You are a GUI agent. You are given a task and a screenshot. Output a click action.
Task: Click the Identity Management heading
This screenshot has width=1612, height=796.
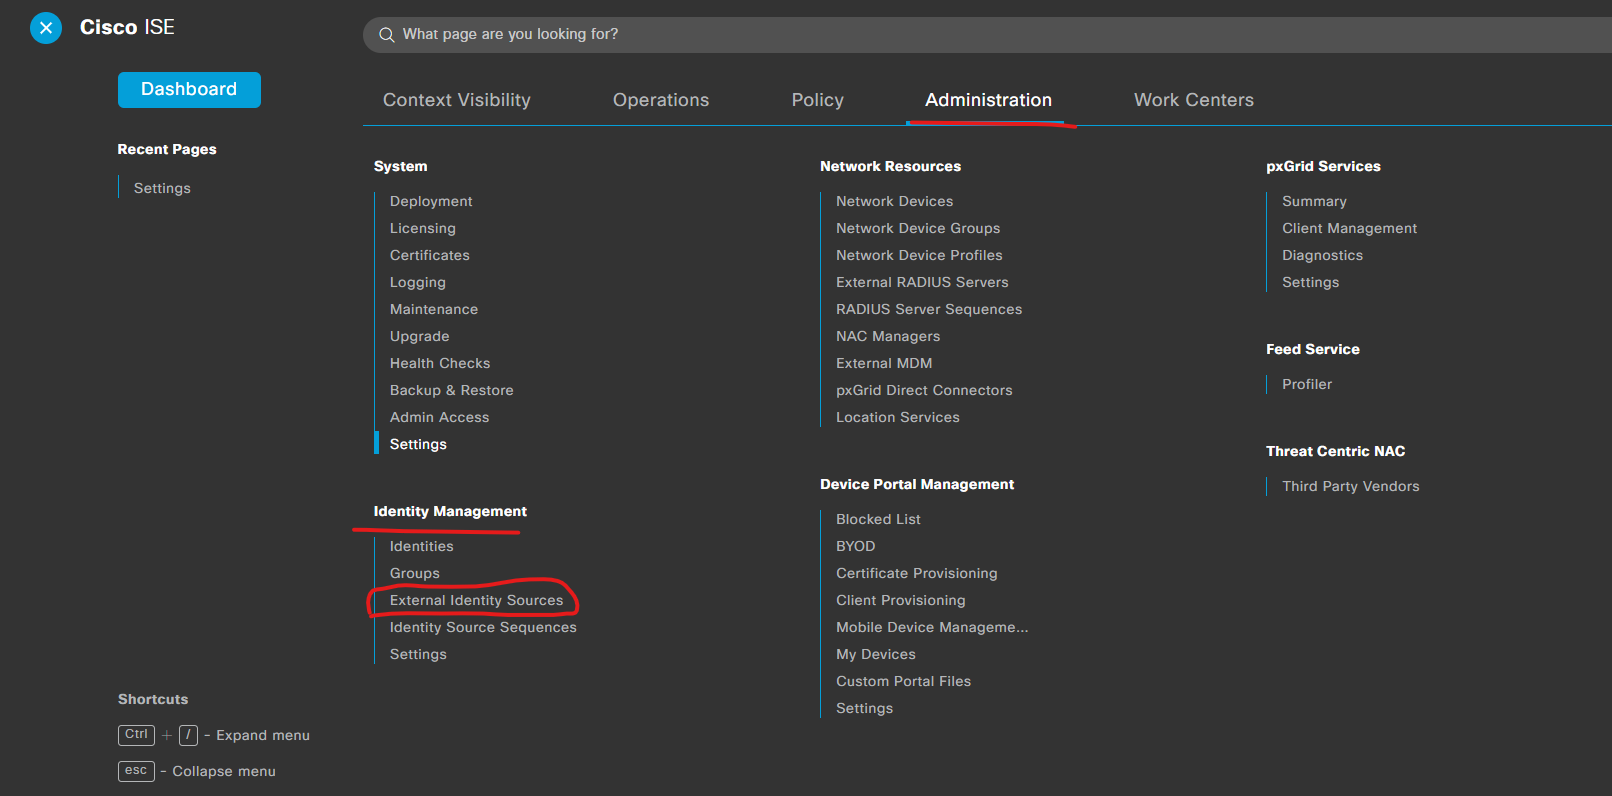point(450,511)
